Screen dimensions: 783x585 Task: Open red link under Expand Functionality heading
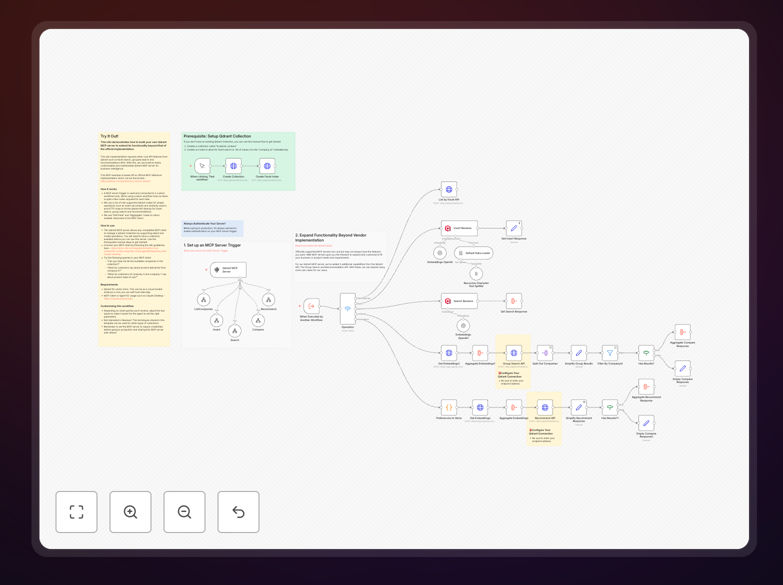click(x=314, y=246)
